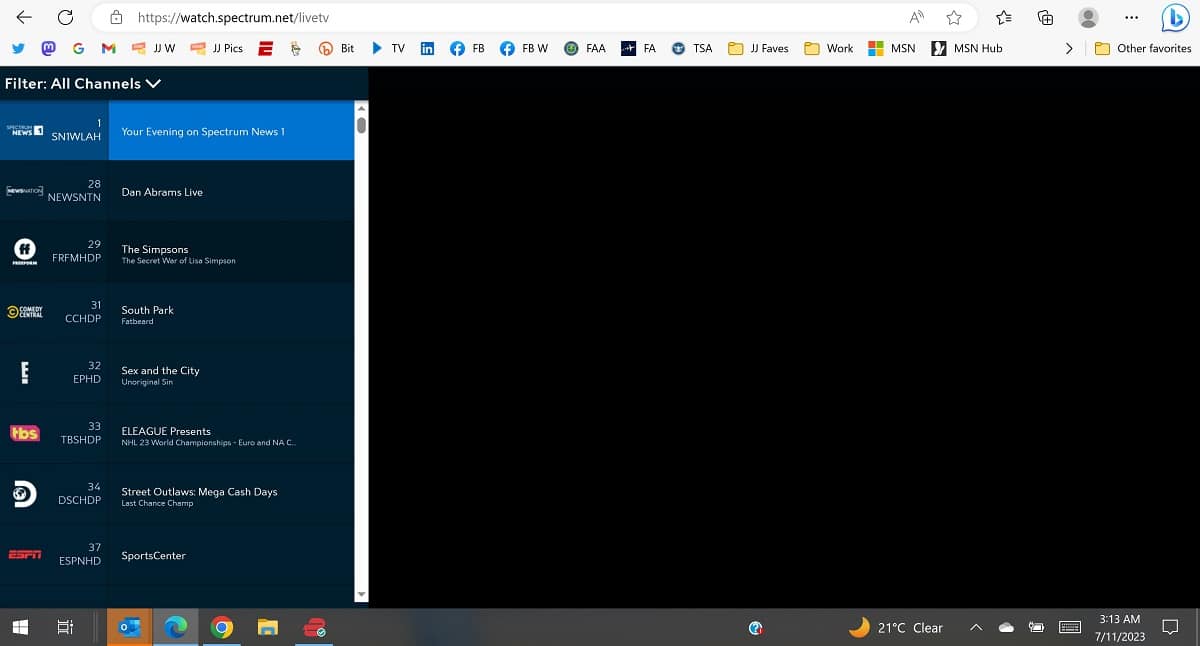Add this page to favorites star
The width and height of the screenshot is (1200, 646).
(954, 17)
